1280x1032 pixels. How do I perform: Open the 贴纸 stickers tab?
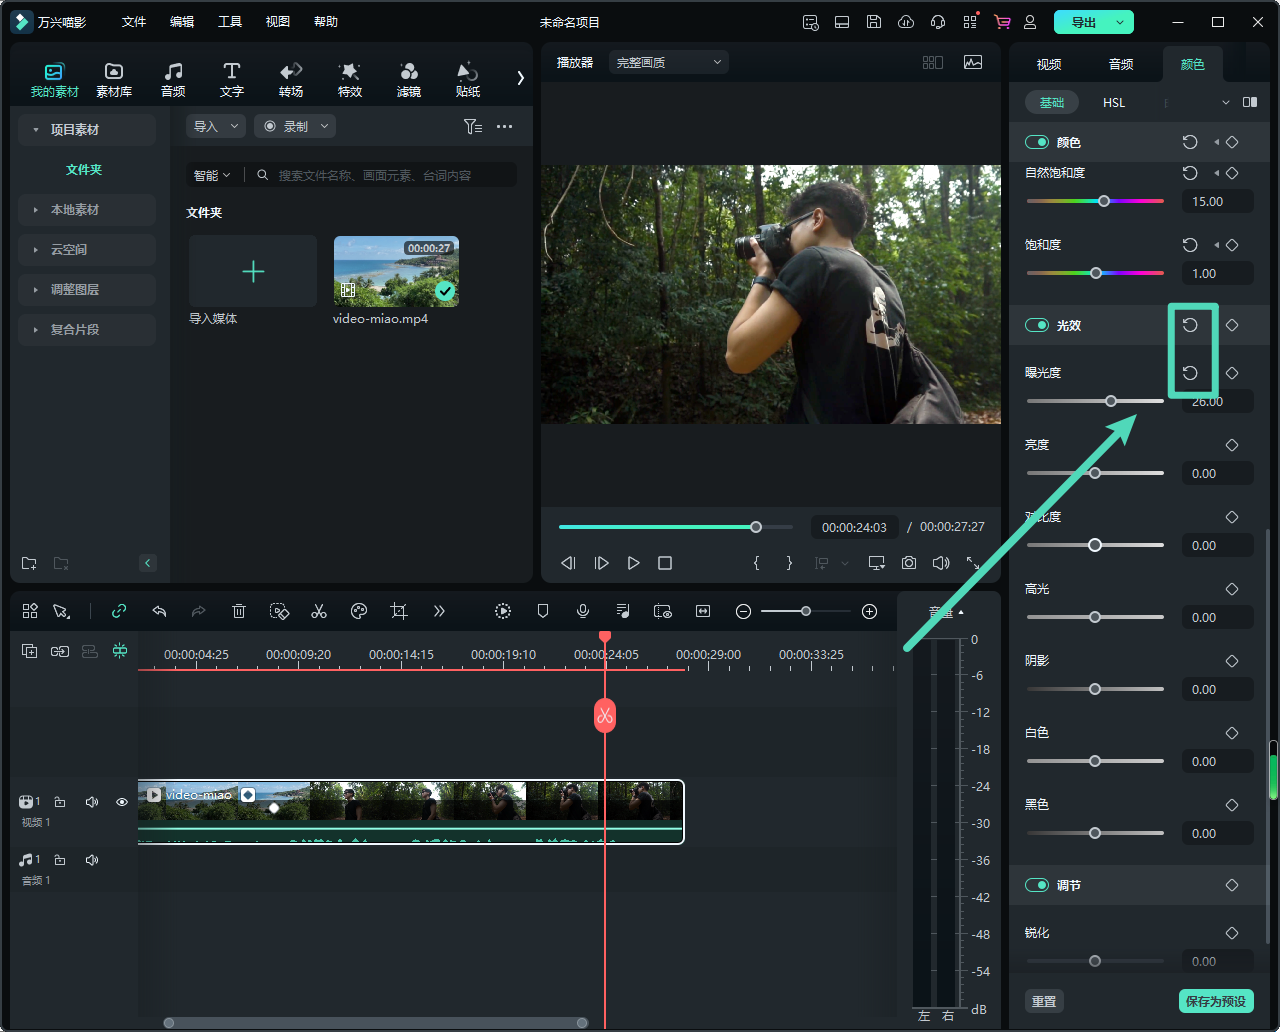tap(467, 80)
